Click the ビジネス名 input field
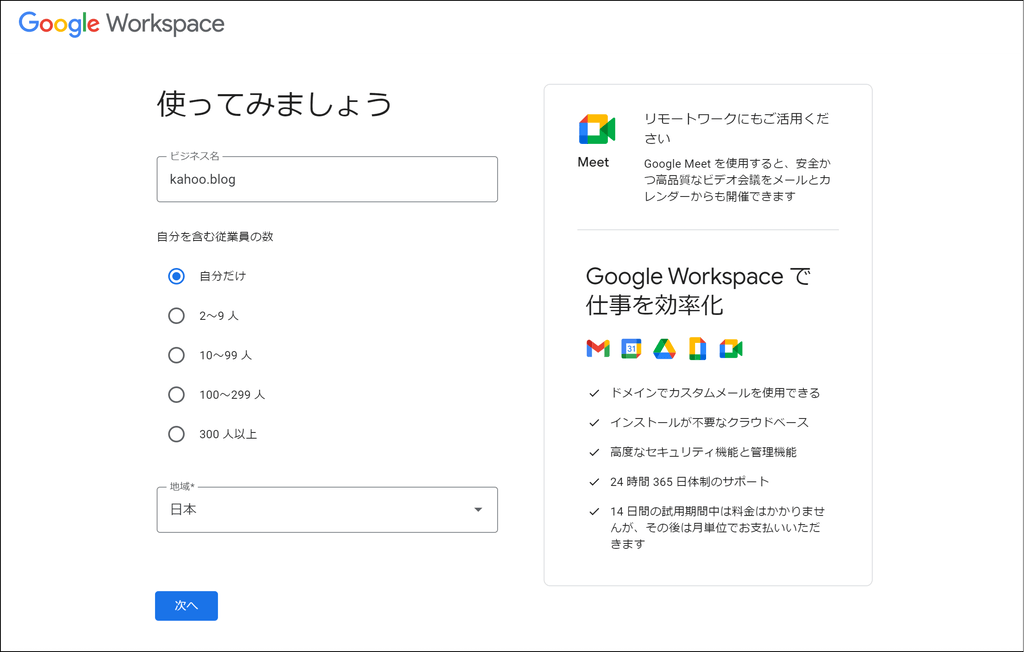This screenshot has height=652, width=1024. tap(327, 179)
